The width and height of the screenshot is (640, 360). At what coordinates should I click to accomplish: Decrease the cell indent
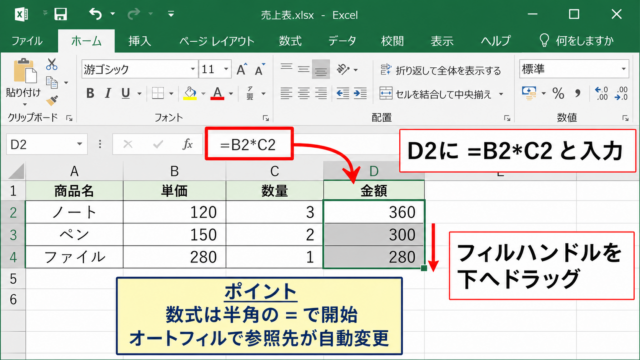tap(343, 93)
